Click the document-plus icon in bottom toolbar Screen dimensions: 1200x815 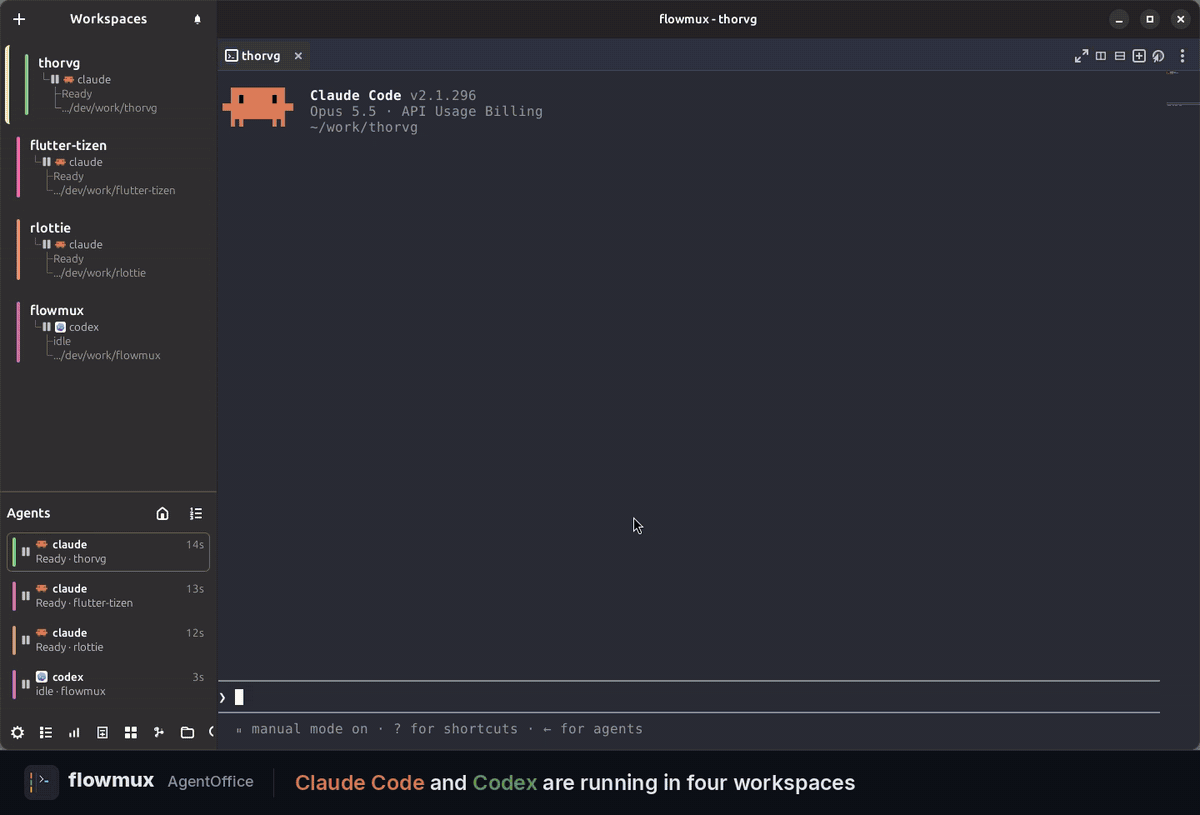[x=102, y=732]
